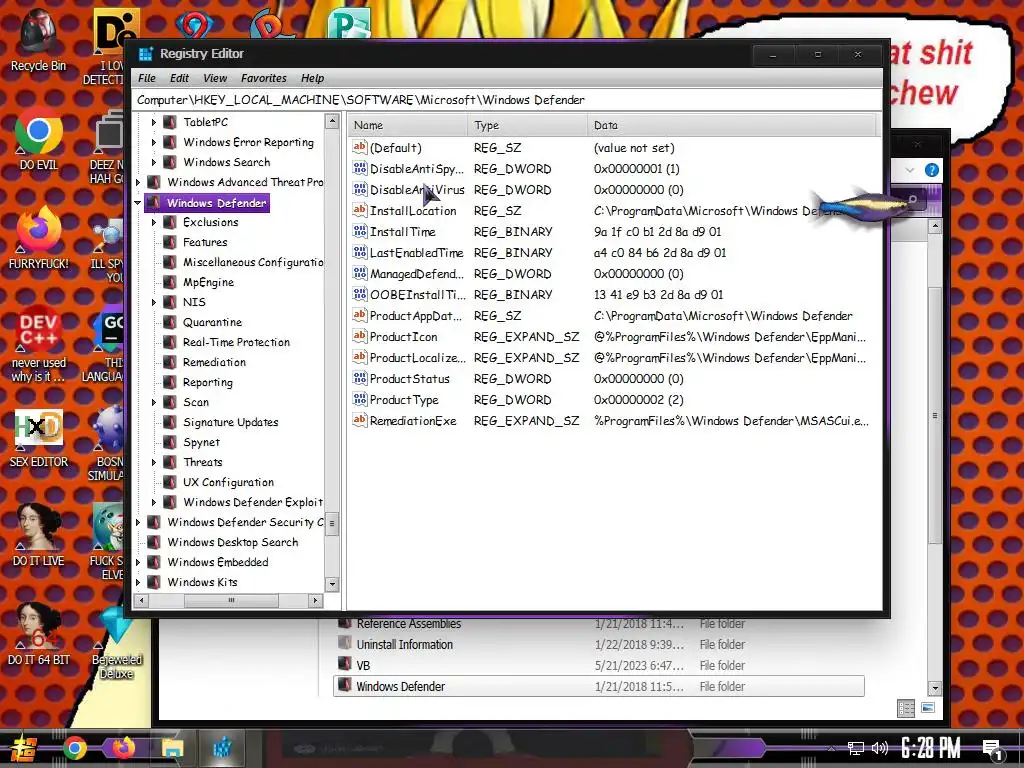This screenshot has width=1024, height=768.
Task: Expand the Windows Search key
Action: 153,162
